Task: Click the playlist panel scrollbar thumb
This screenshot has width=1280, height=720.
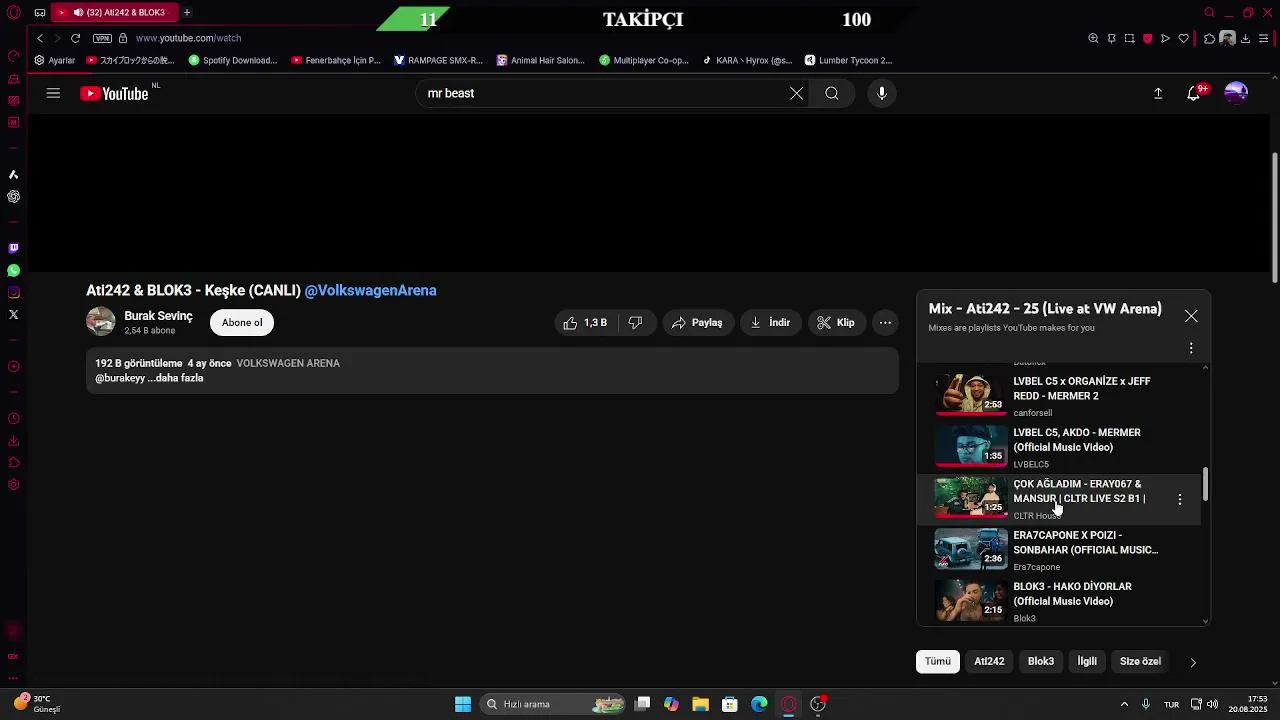Action: point(1205,485)
